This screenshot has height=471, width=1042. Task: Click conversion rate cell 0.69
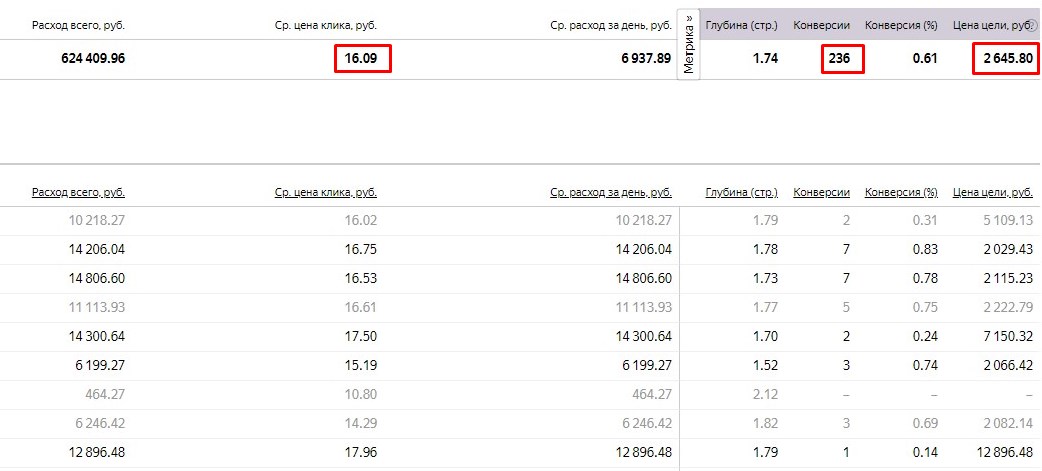coord(926,424)
